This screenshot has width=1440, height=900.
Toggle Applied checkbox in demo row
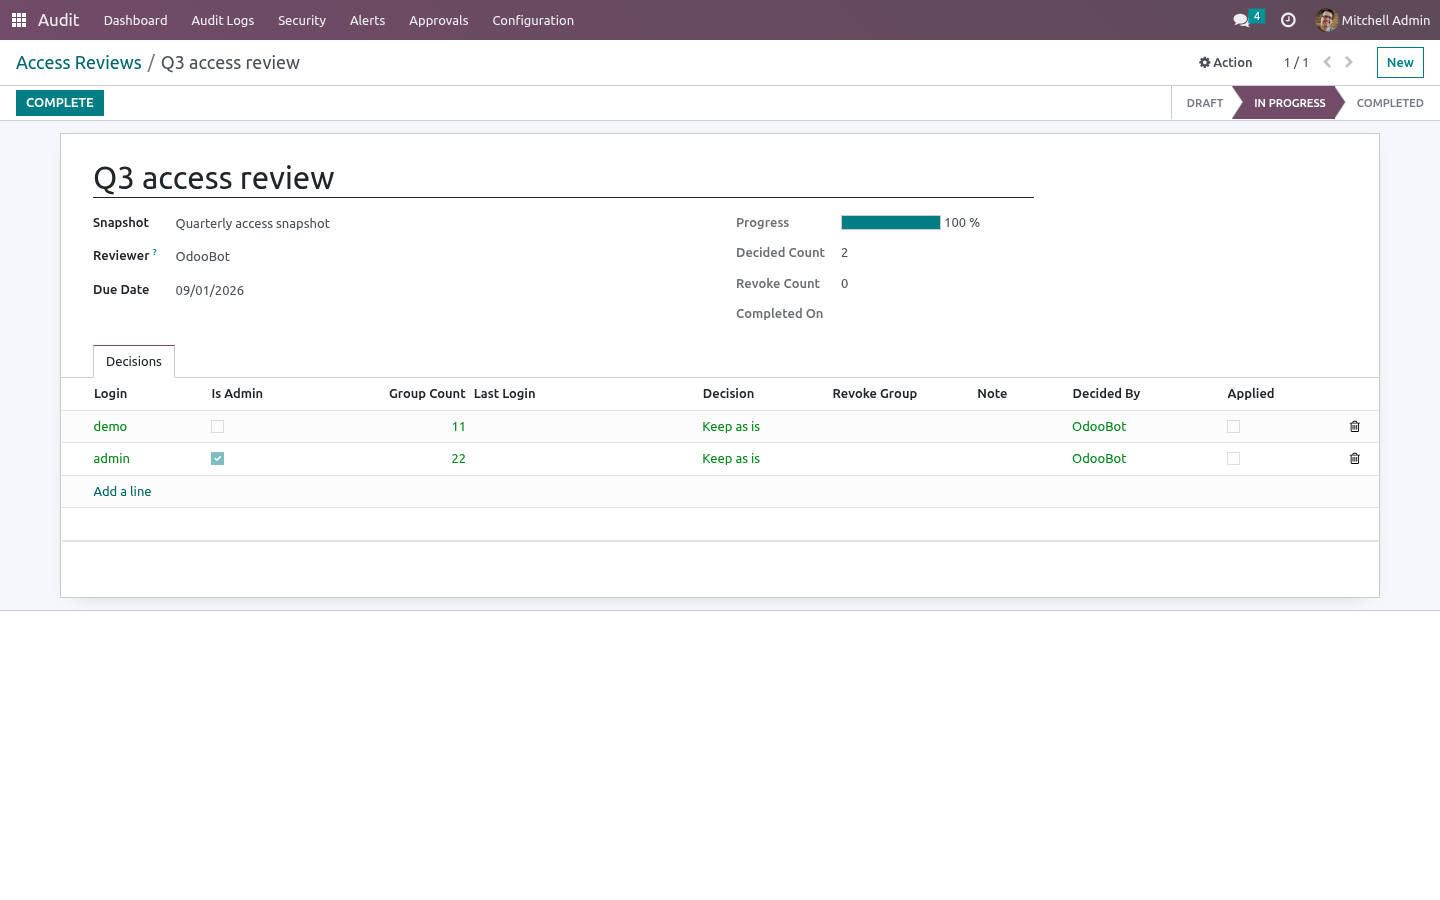pos(1233,427)
